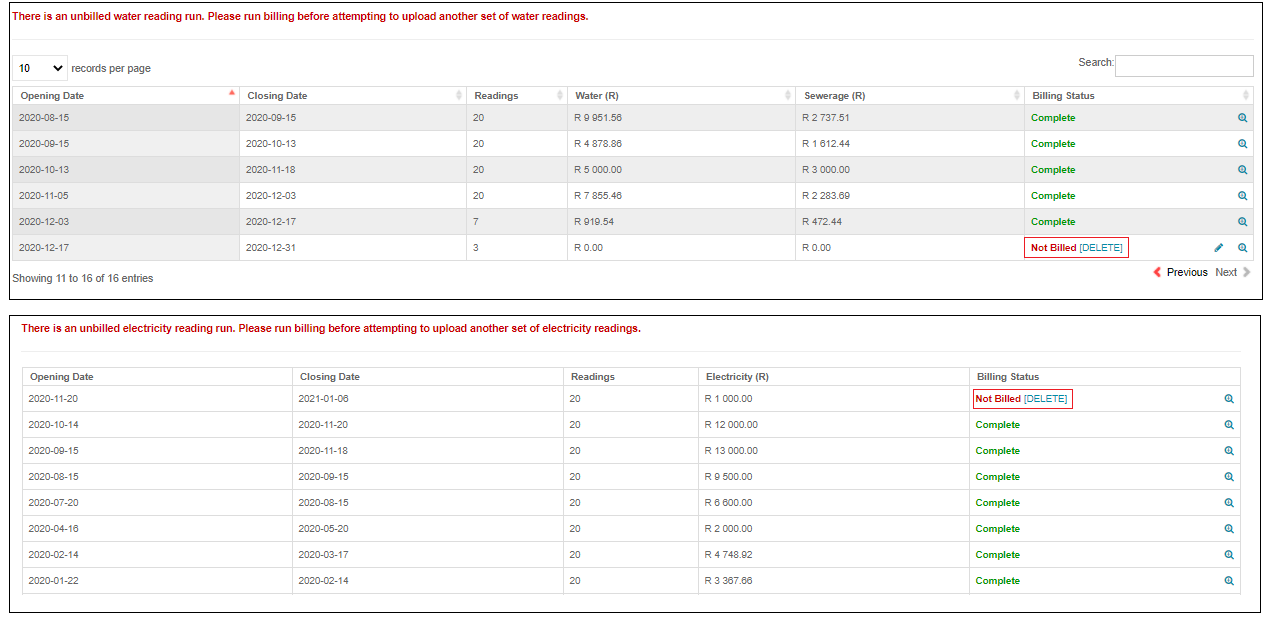View electricity run opening 2020-09-15
Screen dimensions: 1278x623
[1229, 451]
